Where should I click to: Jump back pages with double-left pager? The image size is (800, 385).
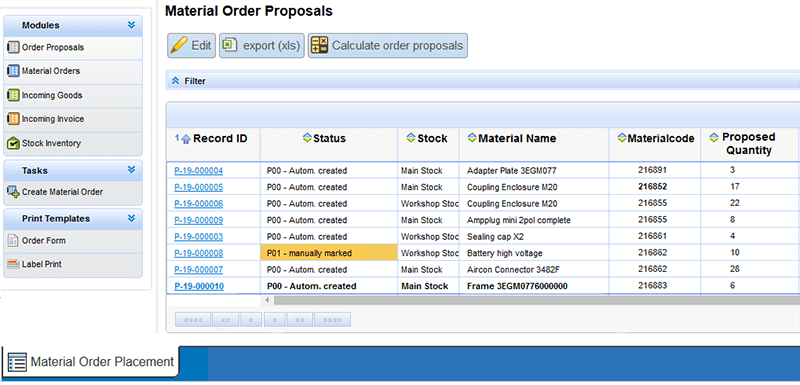coord(225,320)
